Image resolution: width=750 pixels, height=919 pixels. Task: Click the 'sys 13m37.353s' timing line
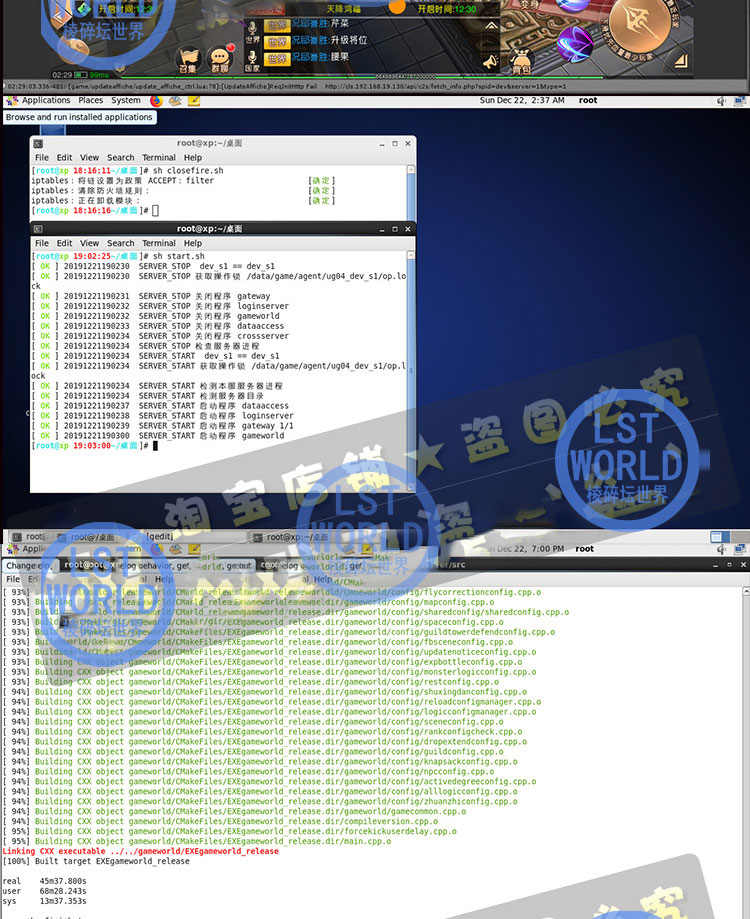pos(45,901)
